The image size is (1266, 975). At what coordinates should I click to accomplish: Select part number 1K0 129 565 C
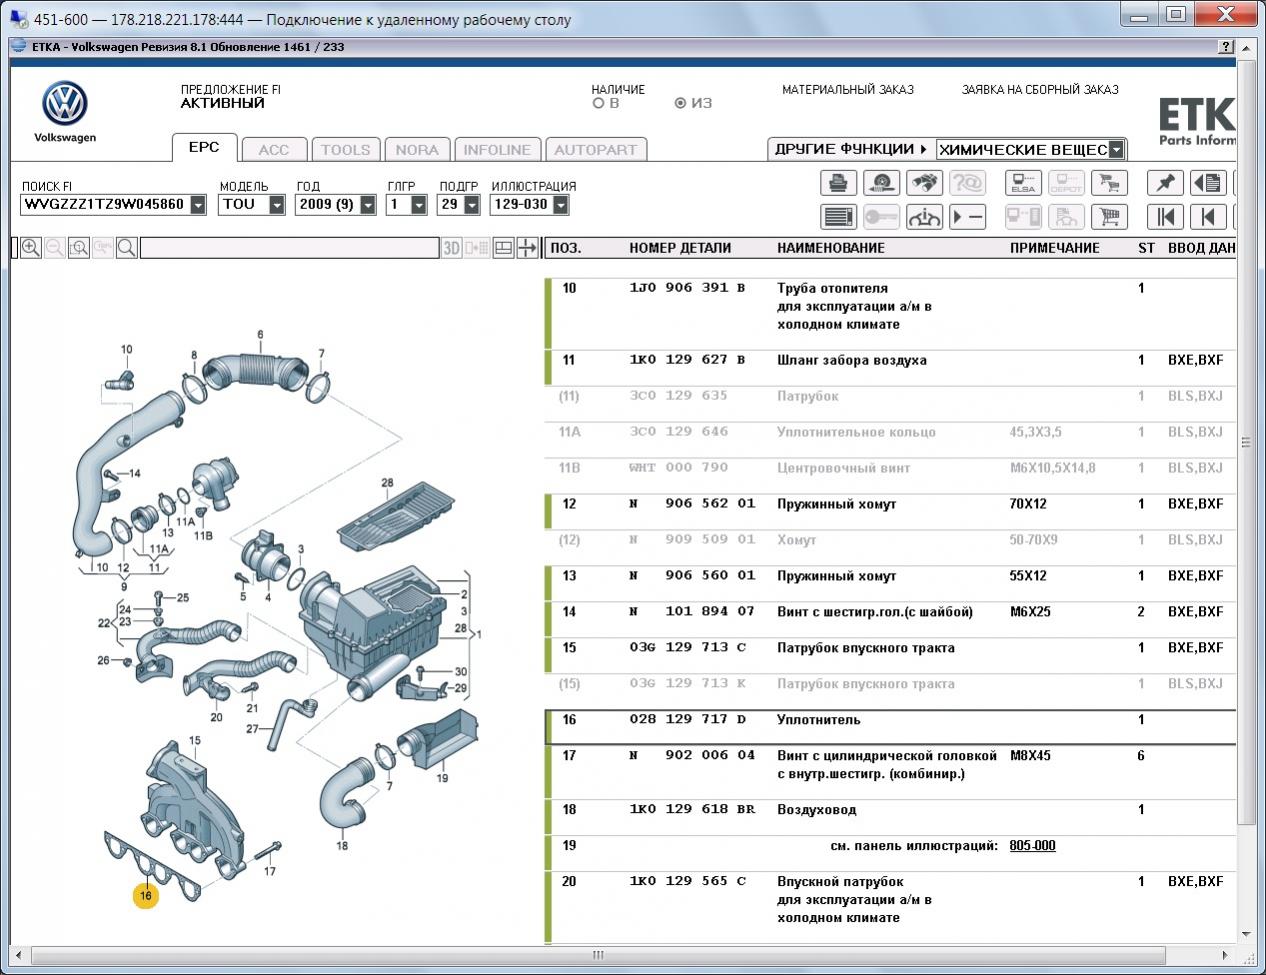[687, 882]
